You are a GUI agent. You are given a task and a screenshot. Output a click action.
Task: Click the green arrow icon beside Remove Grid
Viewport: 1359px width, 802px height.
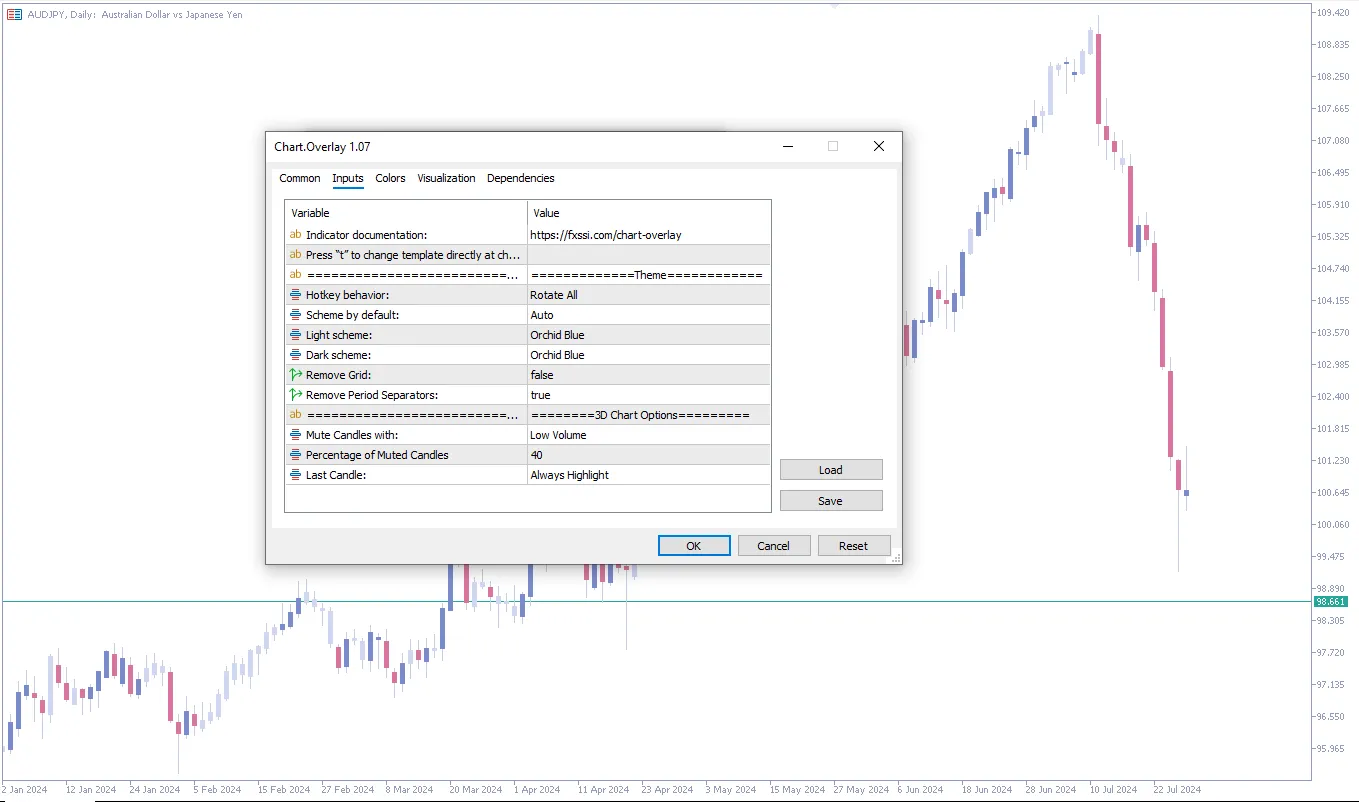tap(295, 374)
